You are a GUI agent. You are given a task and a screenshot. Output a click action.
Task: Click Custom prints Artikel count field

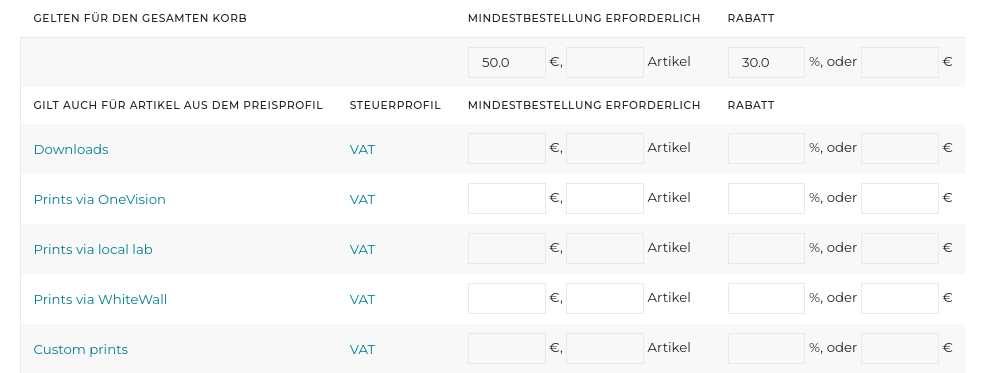pyautogui.click(x=605, y=349)
